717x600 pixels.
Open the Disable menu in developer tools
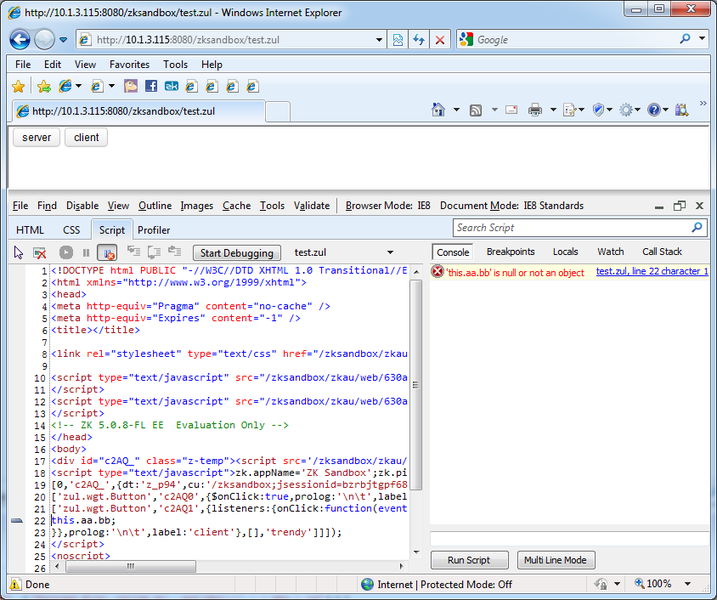tap(82, 206)
